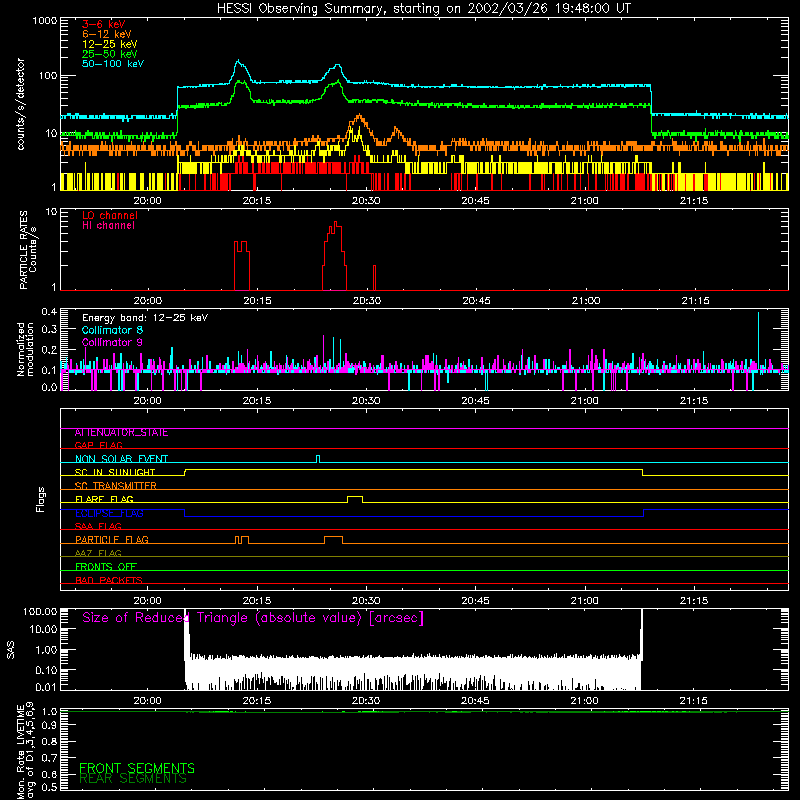Click the NON_SOLAR_EVENT flag label
This screenshot has height=800, width=800.
(x=121, y=459)
